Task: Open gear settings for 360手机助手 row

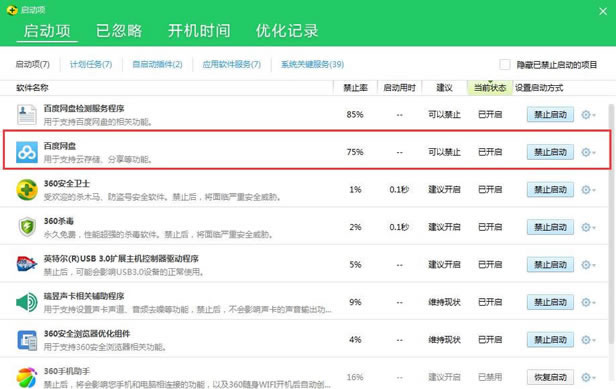Action: point(588,377)
